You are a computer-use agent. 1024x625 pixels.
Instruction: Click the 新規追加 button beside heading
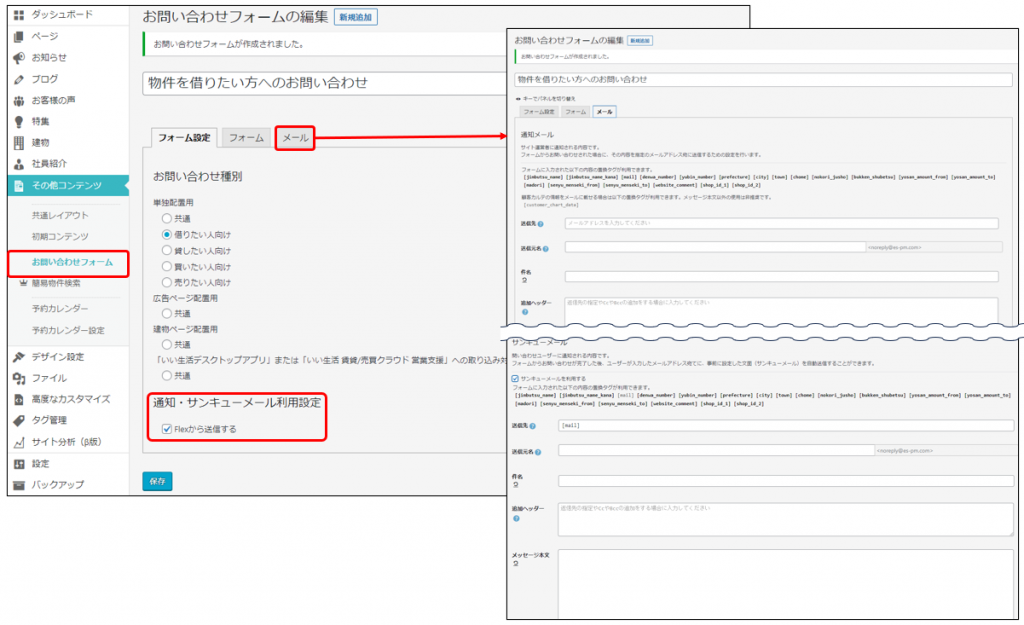[356, 18]
